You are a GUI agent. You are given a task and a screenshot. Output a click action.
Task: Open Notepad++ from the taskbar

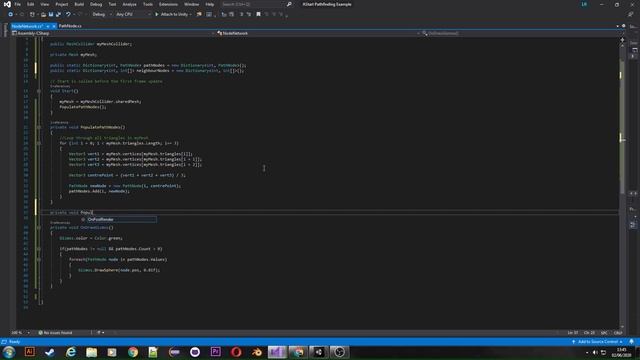pyautogui.click(x=153, y=352)
